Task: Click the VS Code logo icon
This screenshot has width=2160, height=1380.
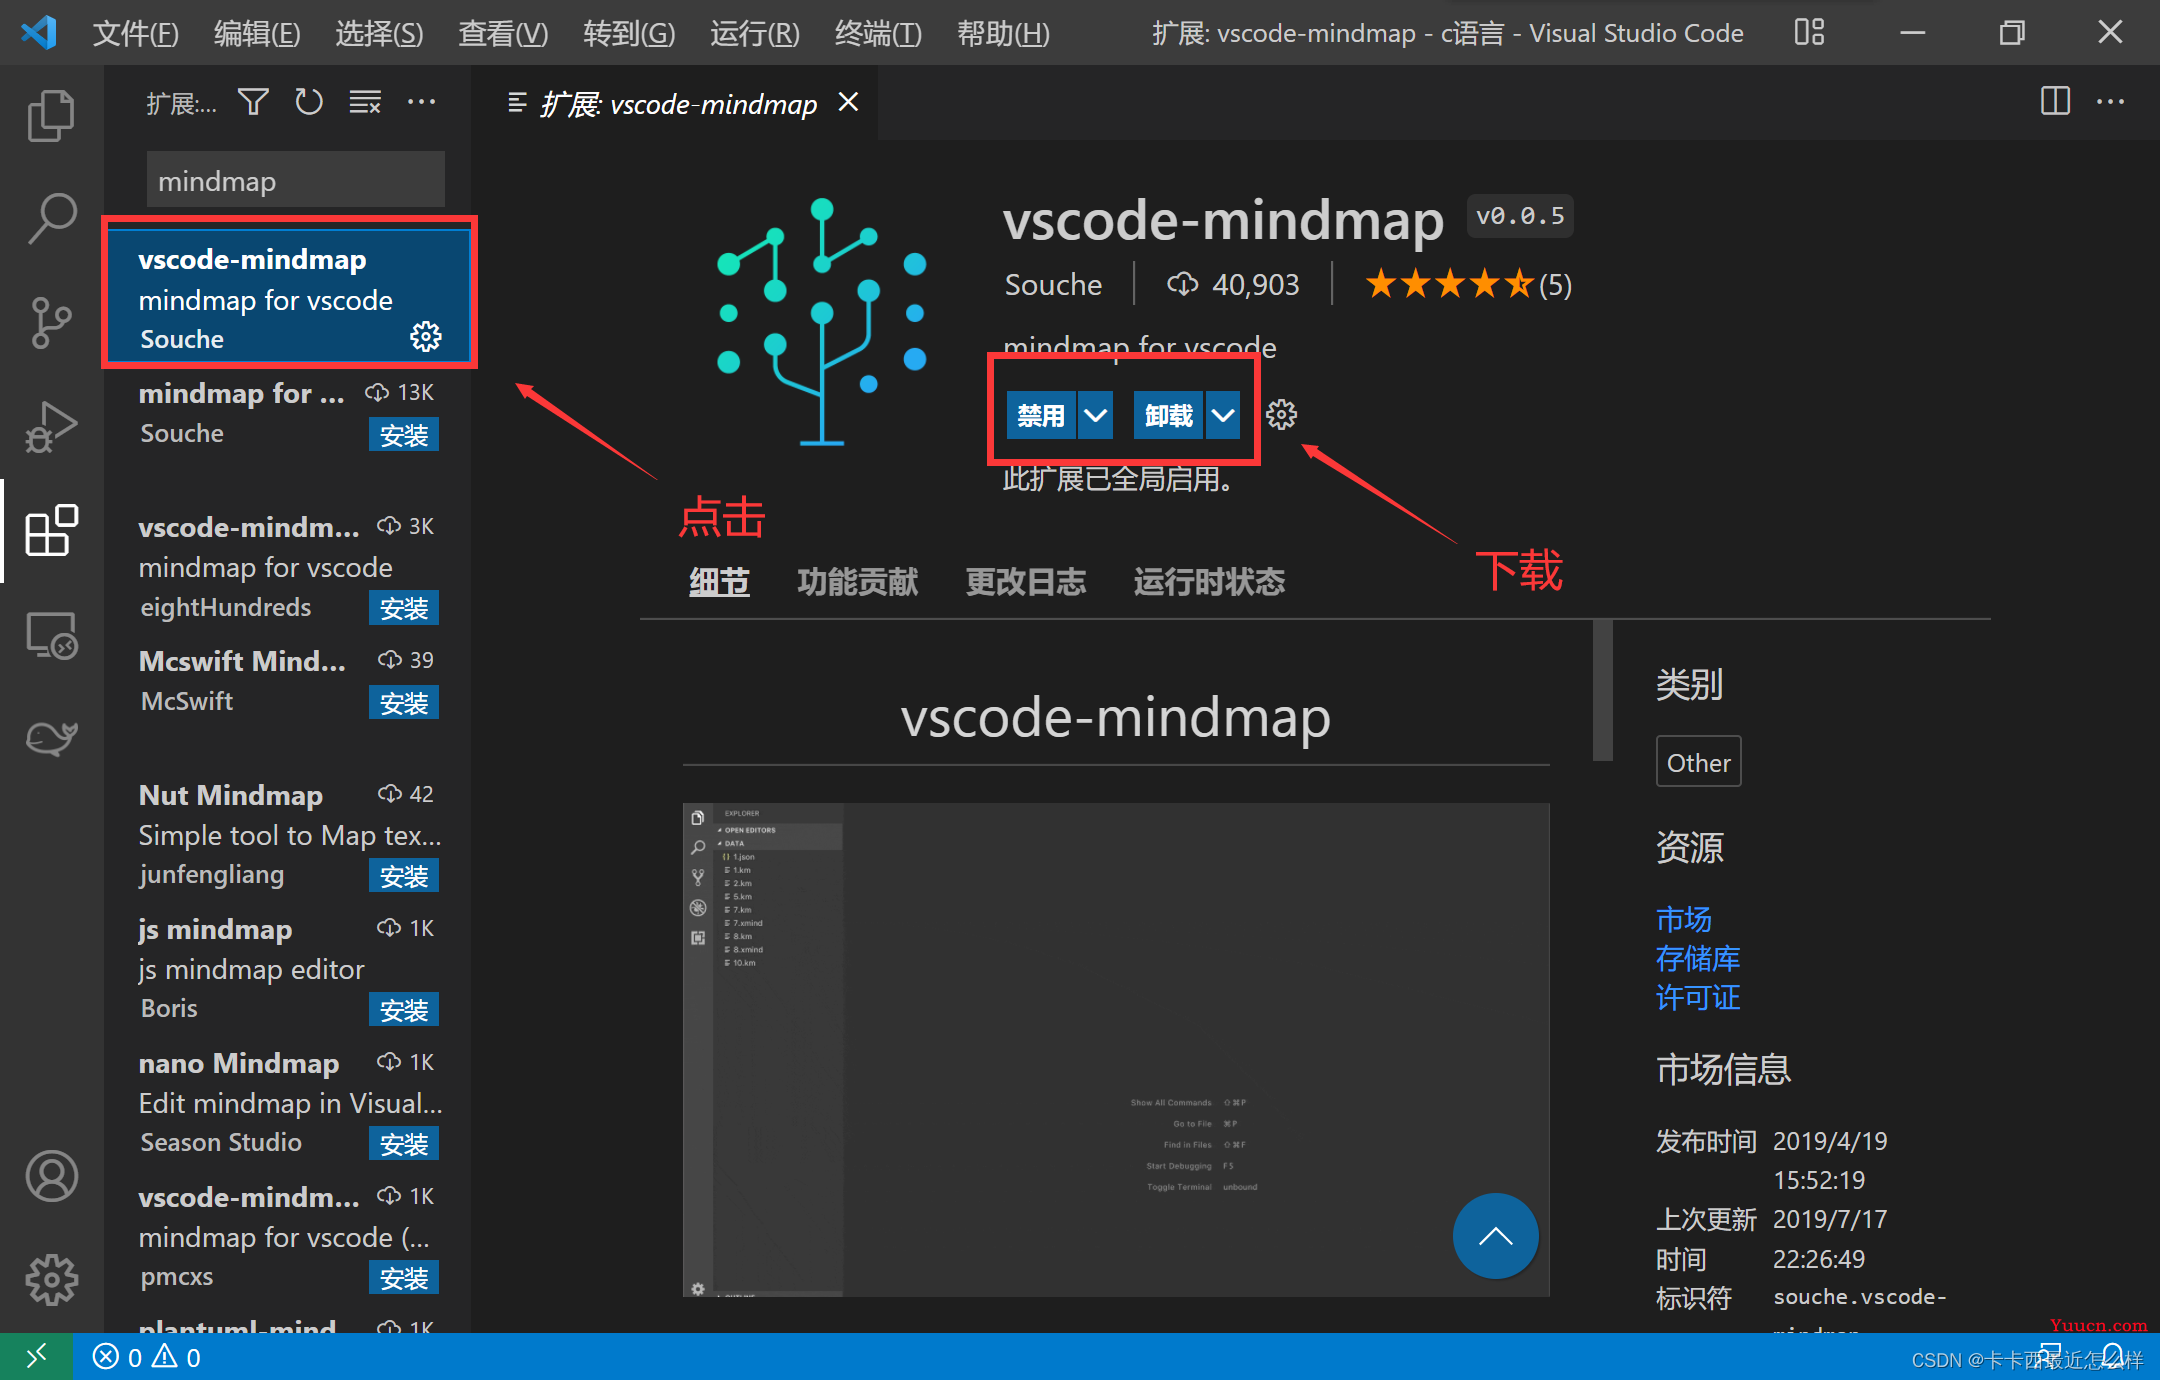Action: (39, 33)
